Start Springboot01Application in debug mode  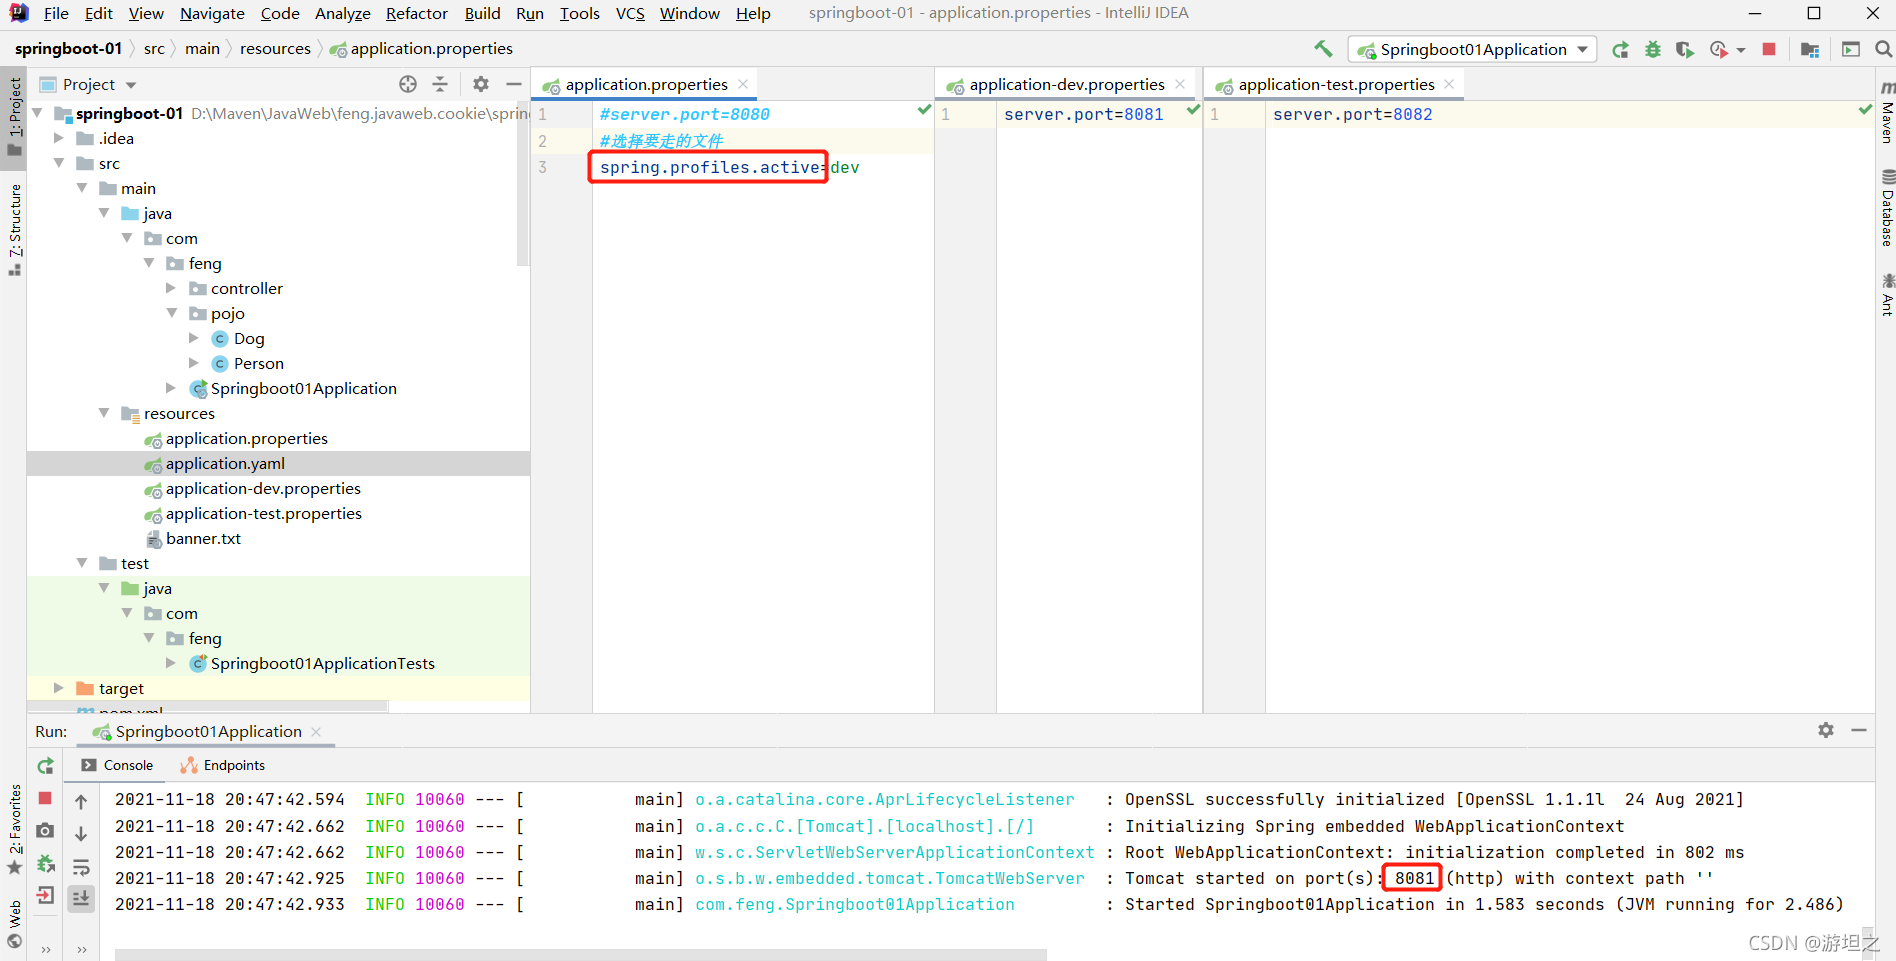tap(1653, 48)
